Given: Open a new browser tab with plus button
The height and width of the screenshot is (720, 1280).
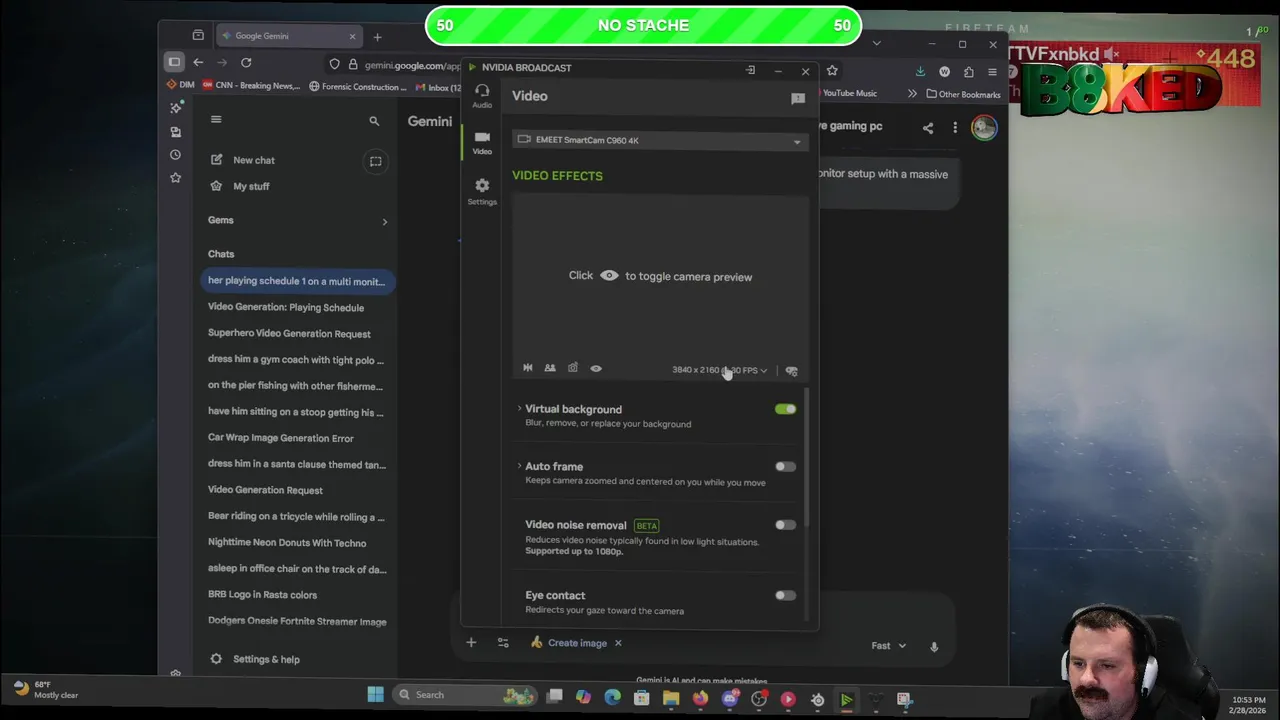Looking at the screenshot, I should [377, 37].
